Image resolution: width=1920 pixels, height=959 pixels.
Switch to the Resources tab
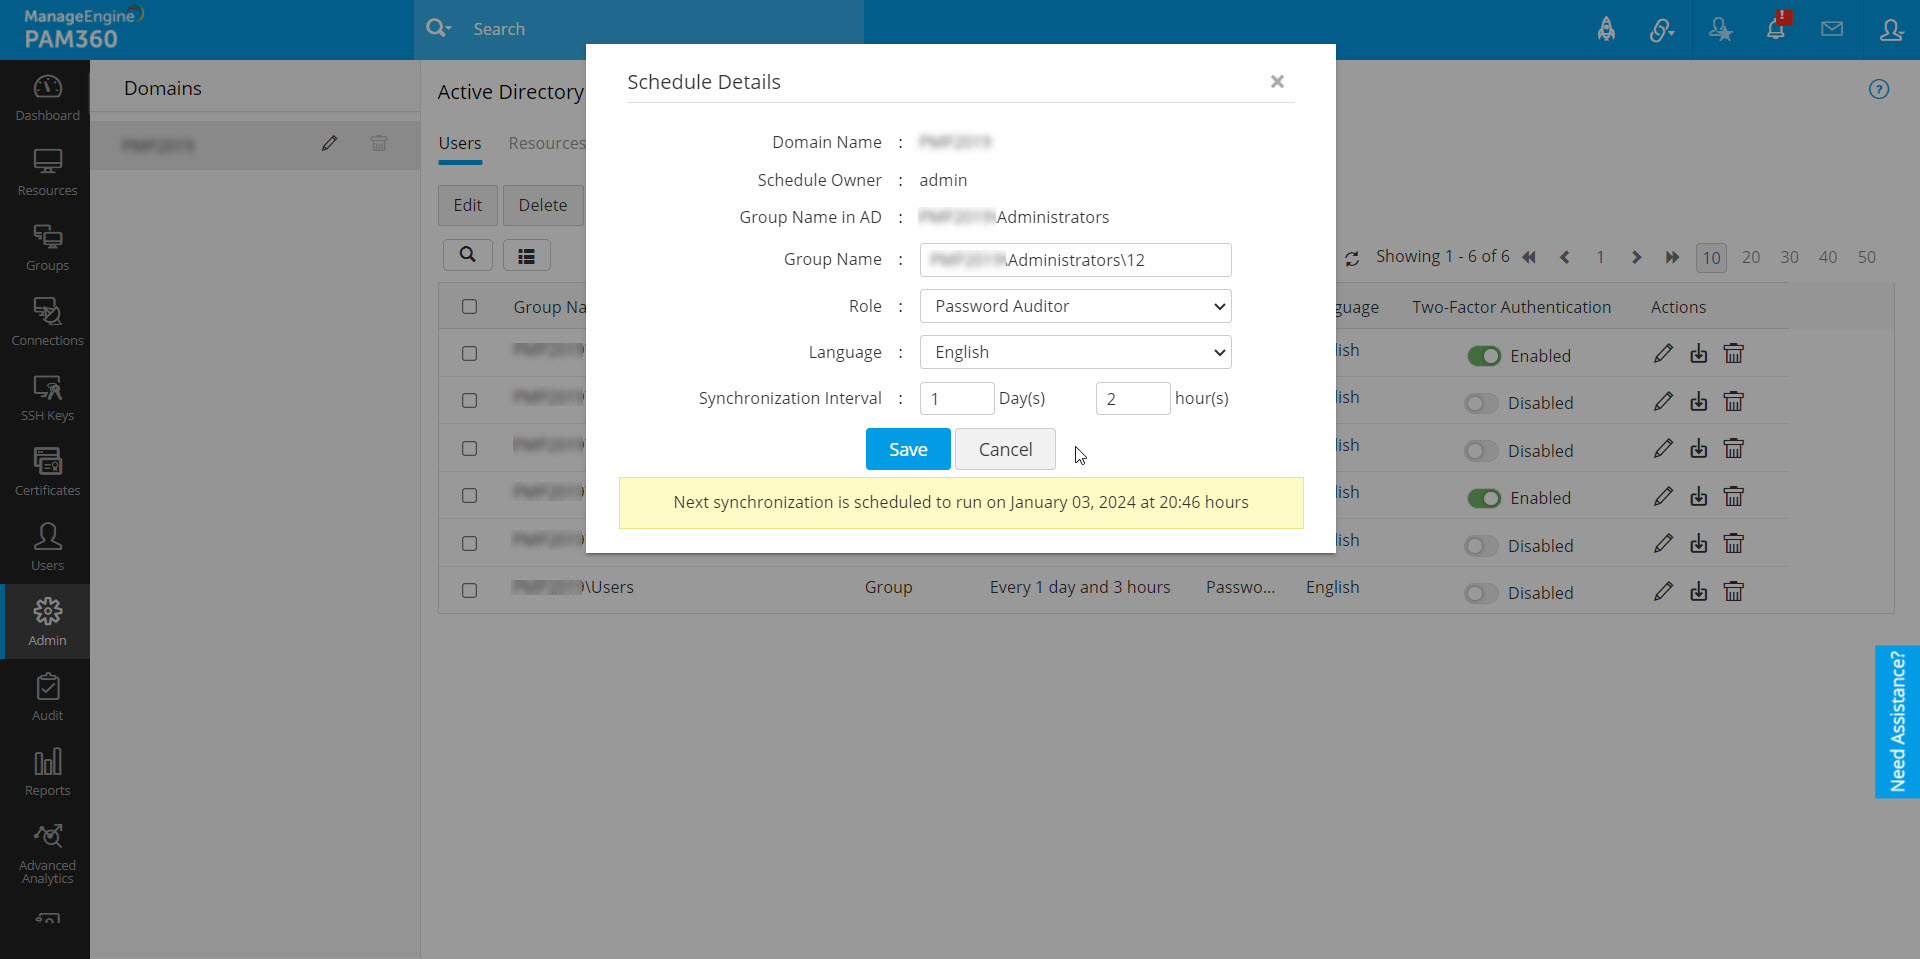546,143
